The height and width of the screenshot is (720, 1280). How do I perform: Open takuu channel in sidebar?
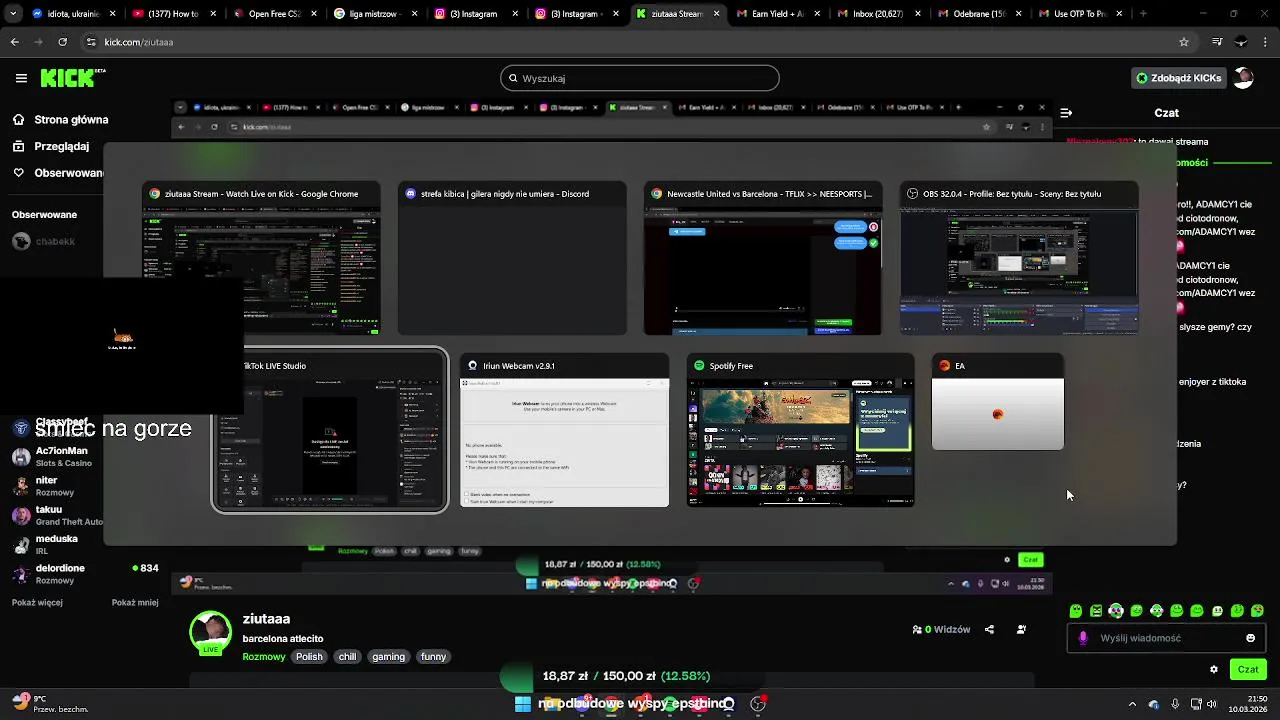(x=58, y=515)
